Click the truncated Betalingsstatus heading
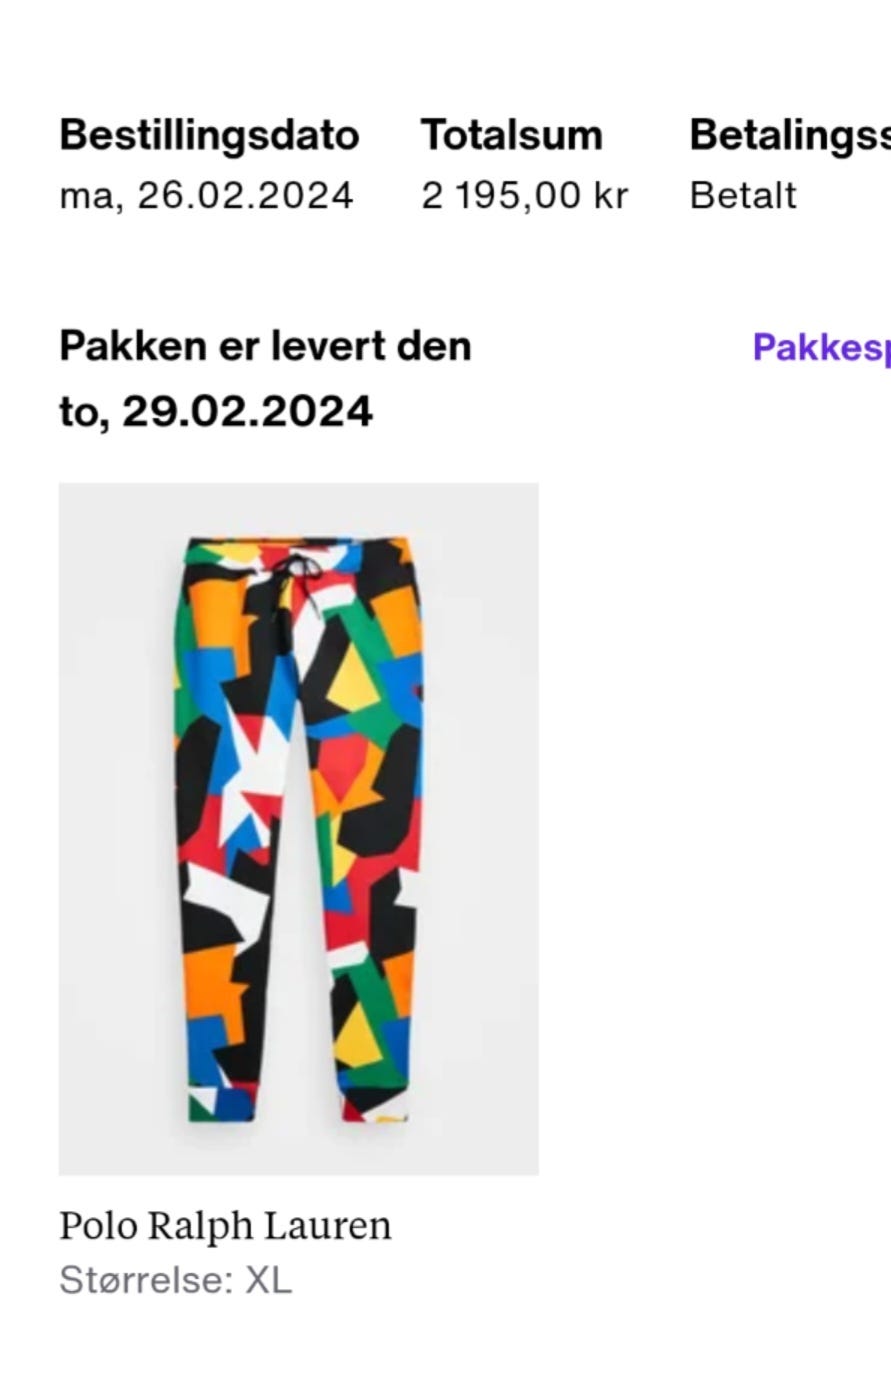891x1395 pixels. click(790, 135)
